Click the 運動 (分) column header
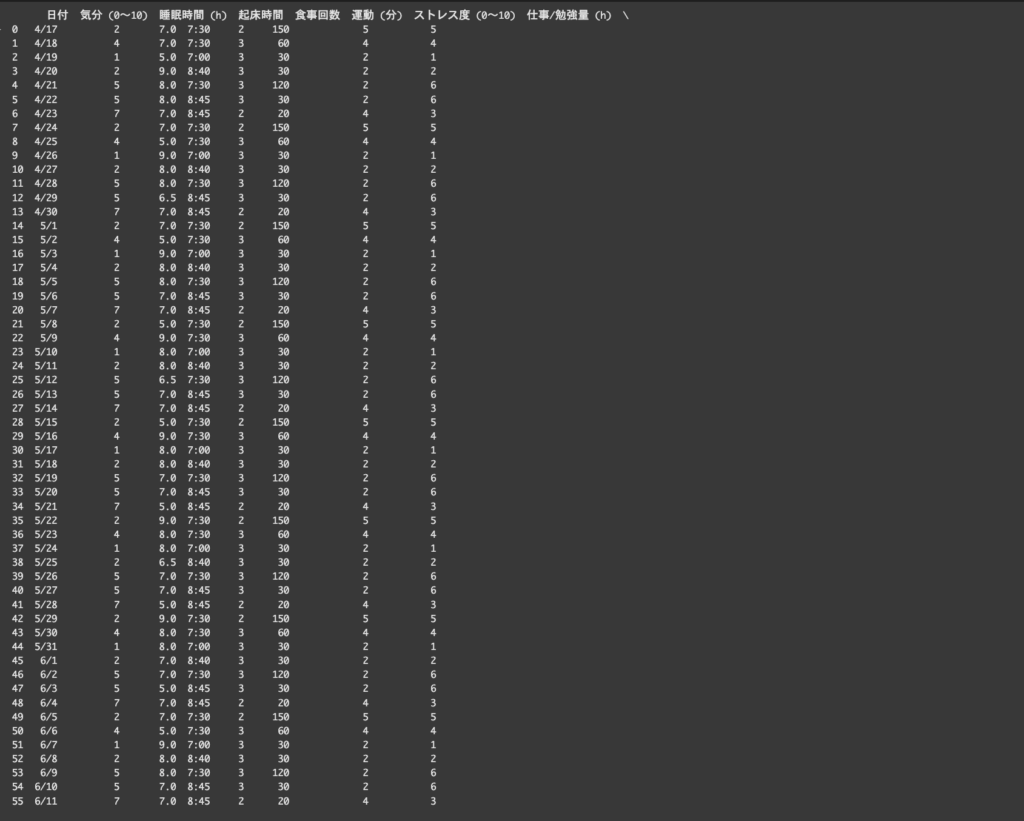The height and width of the screenshot is (821, 1024). pos(377,15)
